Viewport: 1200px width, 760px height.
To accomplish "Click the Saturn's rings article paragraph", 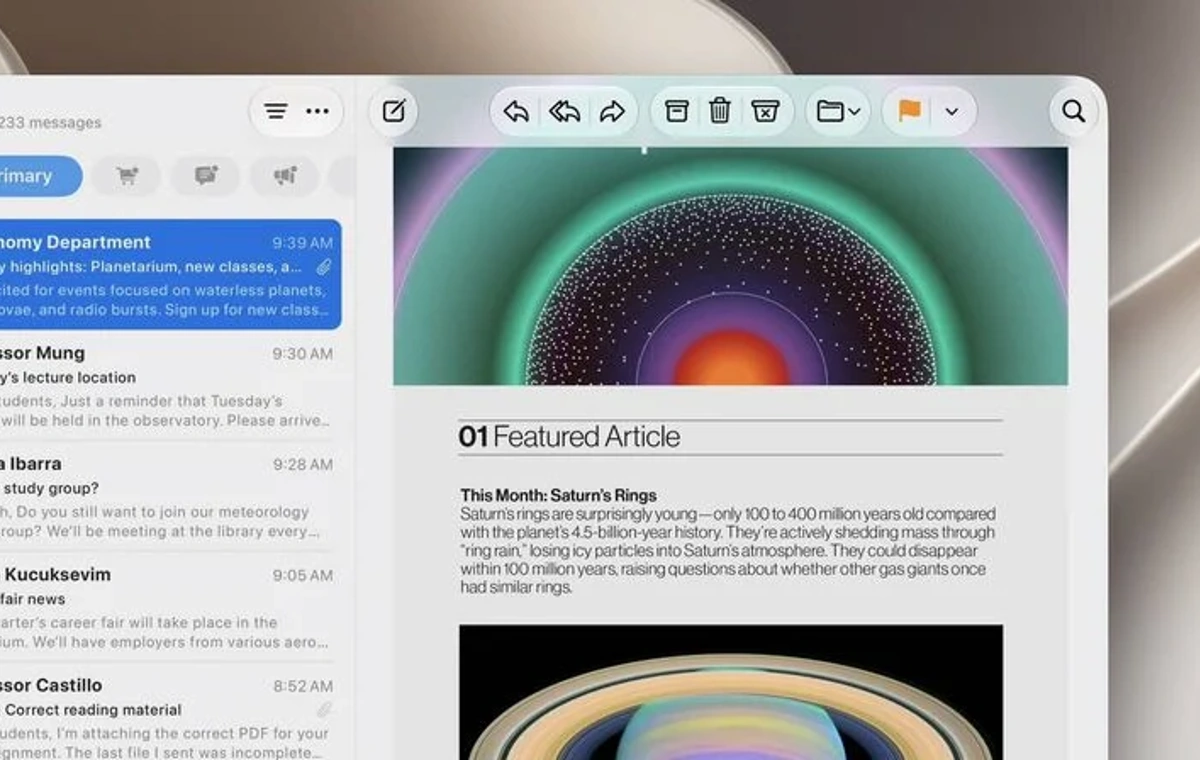I will coord(728,551).
